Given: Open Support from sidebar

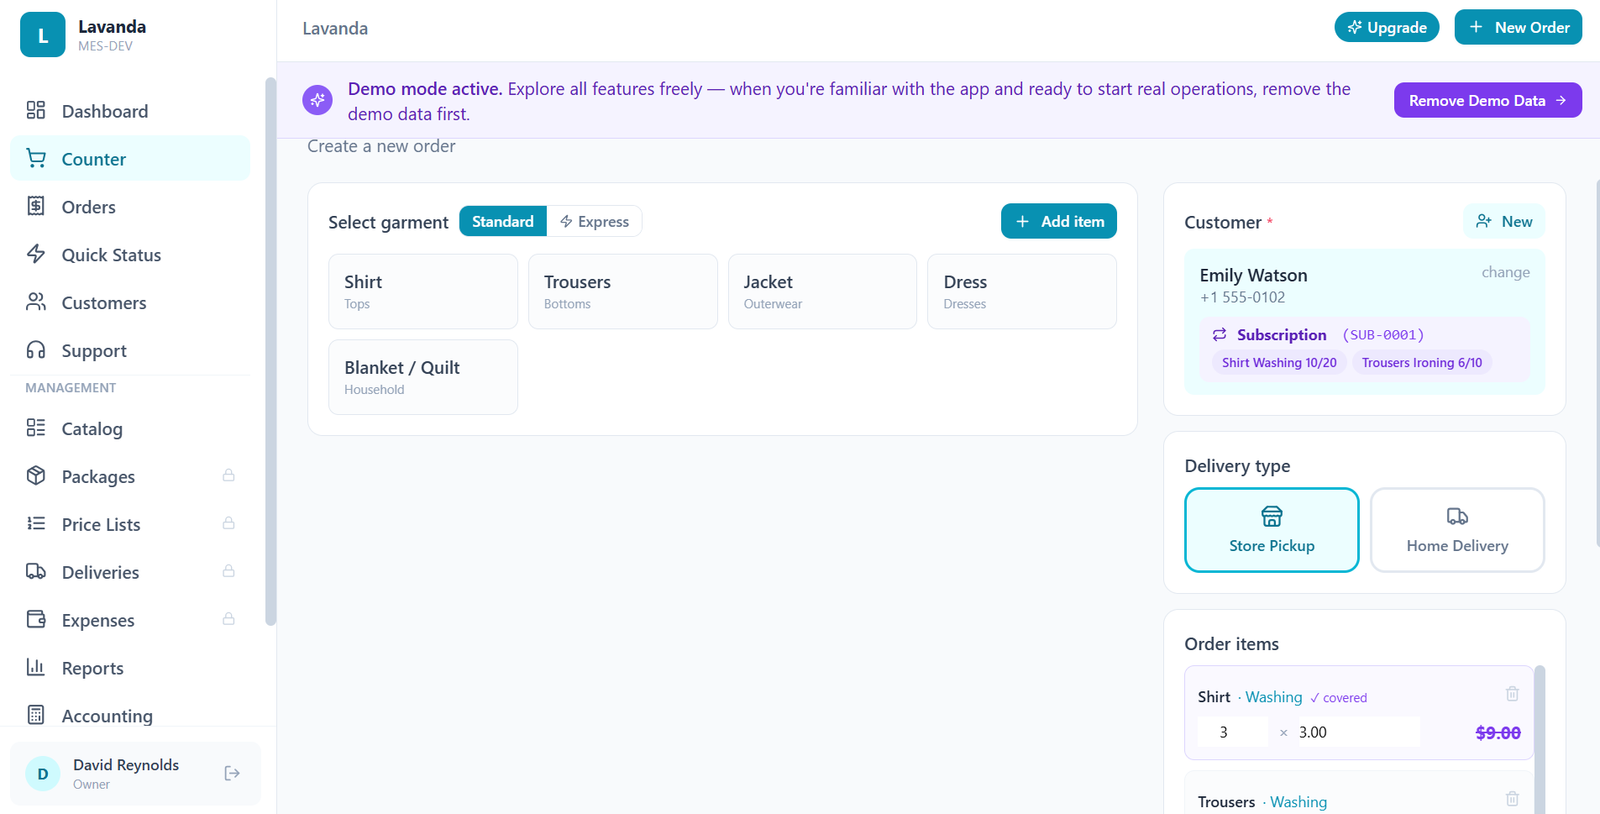Looking at the screenshot, I should tap(130, 351).
